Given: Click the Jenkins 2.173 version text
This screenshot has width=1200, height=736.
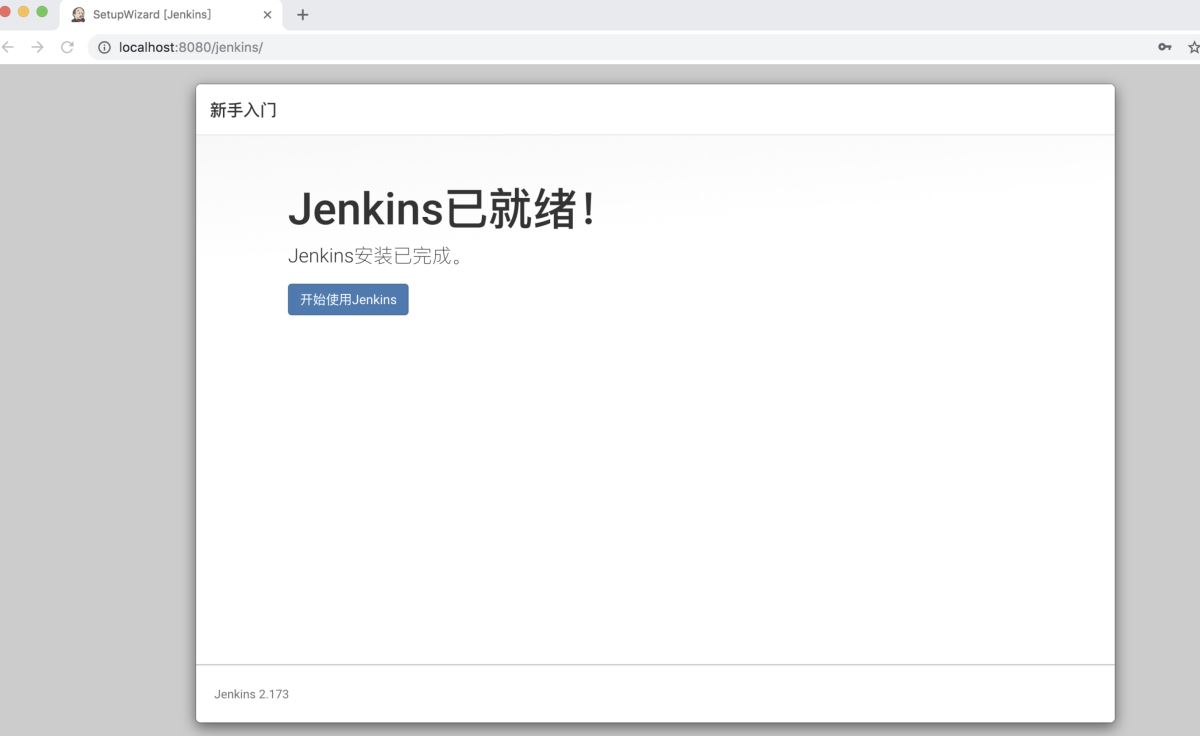Looking at the screenshot, I should (x=251, y=694).
